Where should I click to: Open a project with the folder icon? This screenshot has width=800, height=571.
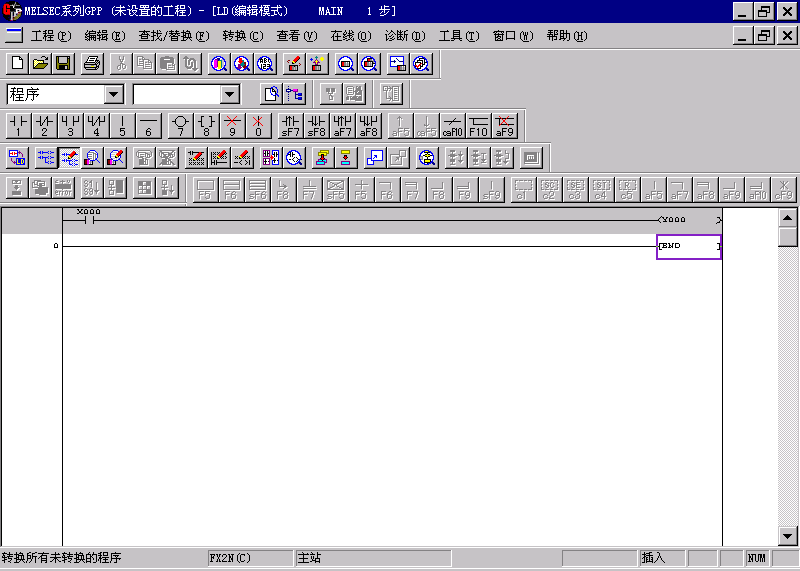40,64
